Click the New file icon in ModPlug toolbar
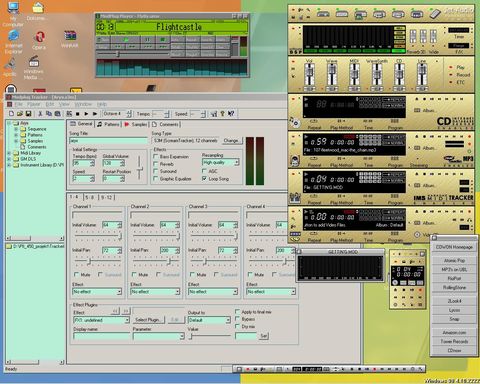The width and height of the screenshot is (480, 384). click(x=11, y=114)
